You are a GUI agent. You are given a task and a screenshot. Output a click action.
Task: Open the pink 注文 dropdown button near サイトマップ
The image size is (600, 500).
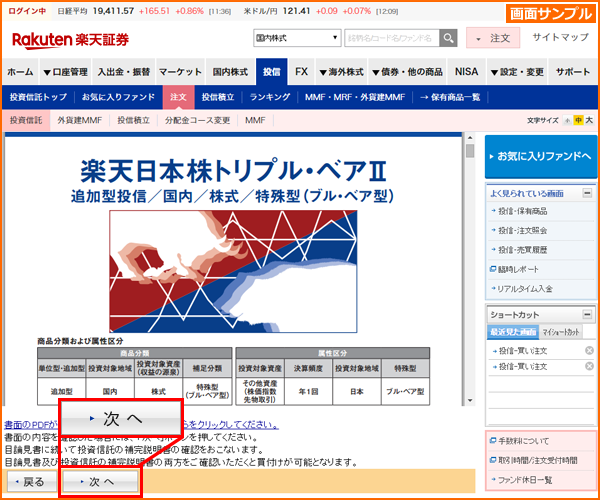pyautogui.click(x=493, y=38)
